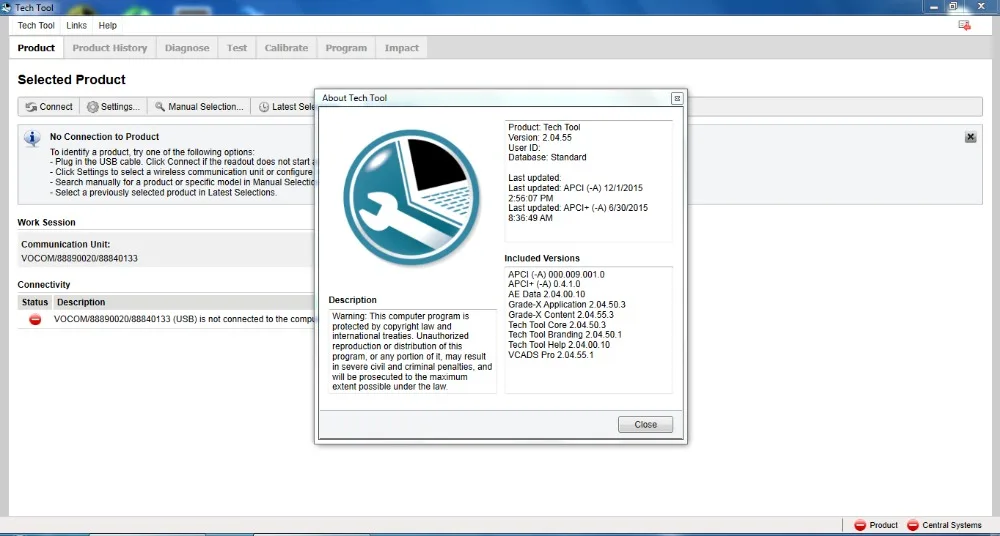Click the Tech Tool title bar icon
This screenshot has height=536, width=1000.
pyautogui.click(x=6, y=8)
